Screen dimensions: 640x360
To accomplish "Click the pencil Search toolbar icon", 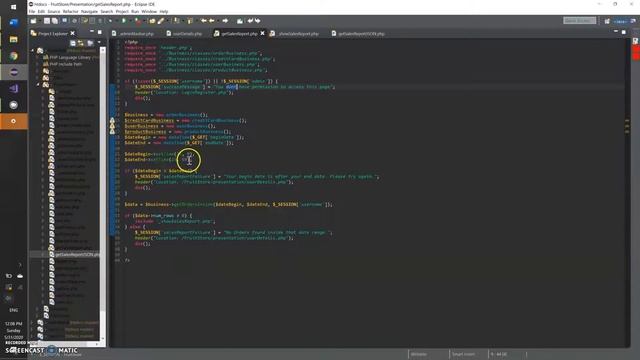I will click(161, 21).
